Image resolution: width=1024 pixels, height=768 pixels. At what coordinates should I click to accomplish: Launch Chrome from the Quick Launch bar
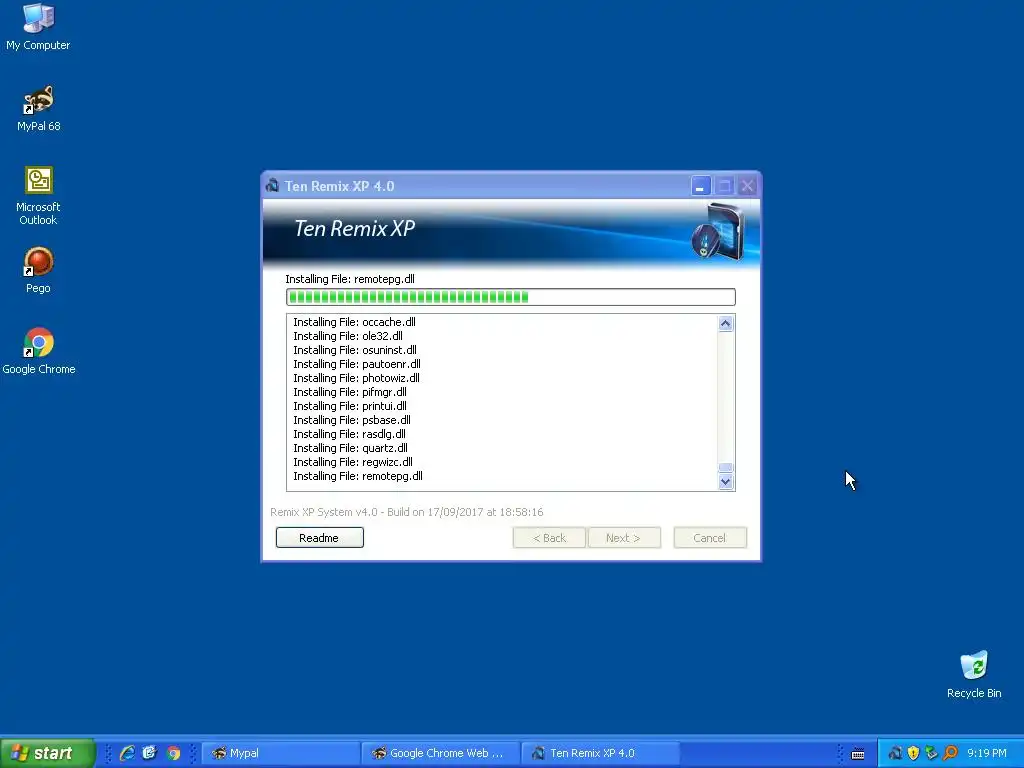pyautogui.click(x=173, y=753)
